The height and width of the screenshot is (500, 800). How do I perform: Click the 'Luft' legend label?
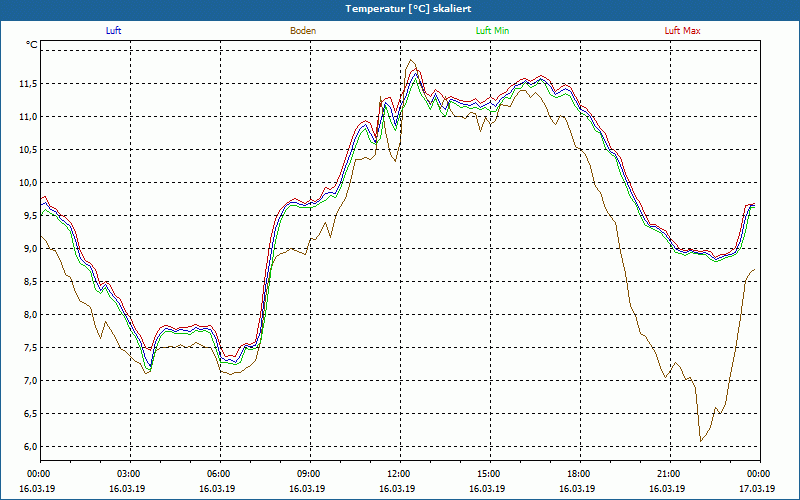(x=113, y=31)
